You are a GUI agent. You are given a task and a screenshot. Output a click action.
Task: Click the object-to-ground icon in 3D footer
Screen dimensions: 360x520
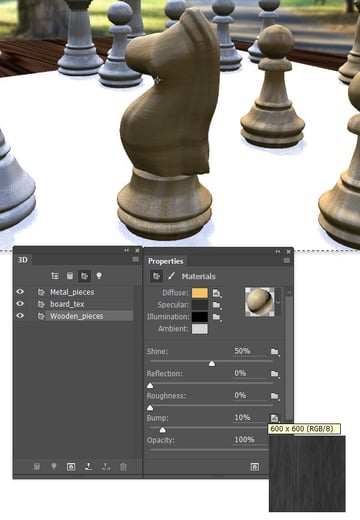106,466
